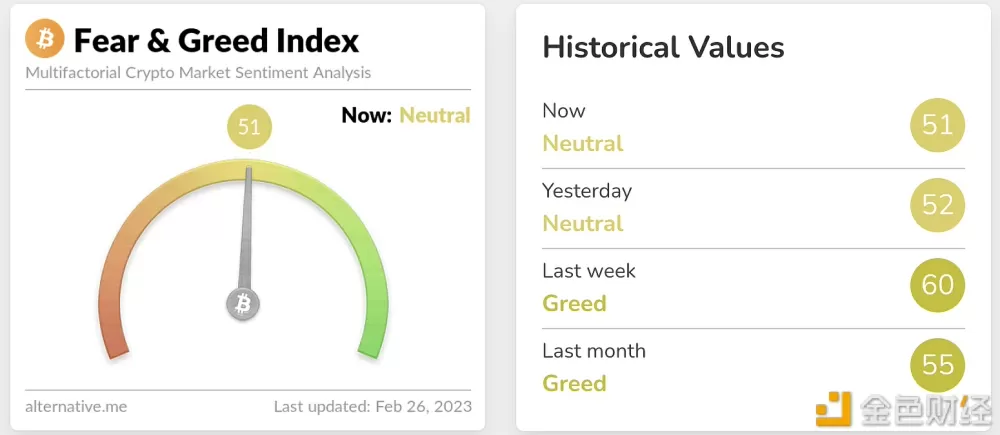
Task: Click the Last month circle showing 55
Action: click(x=937, y=364)
